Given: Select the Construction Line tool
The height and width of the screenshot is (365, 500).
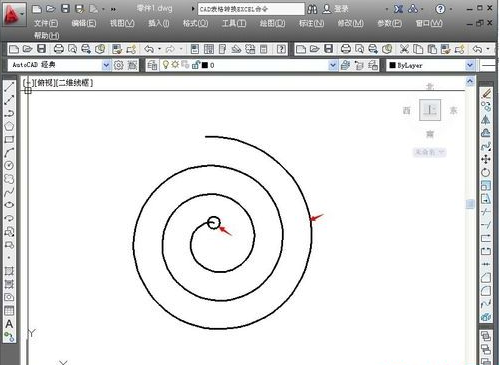Looking at the screenshot, I should click(x=9, y=100).
